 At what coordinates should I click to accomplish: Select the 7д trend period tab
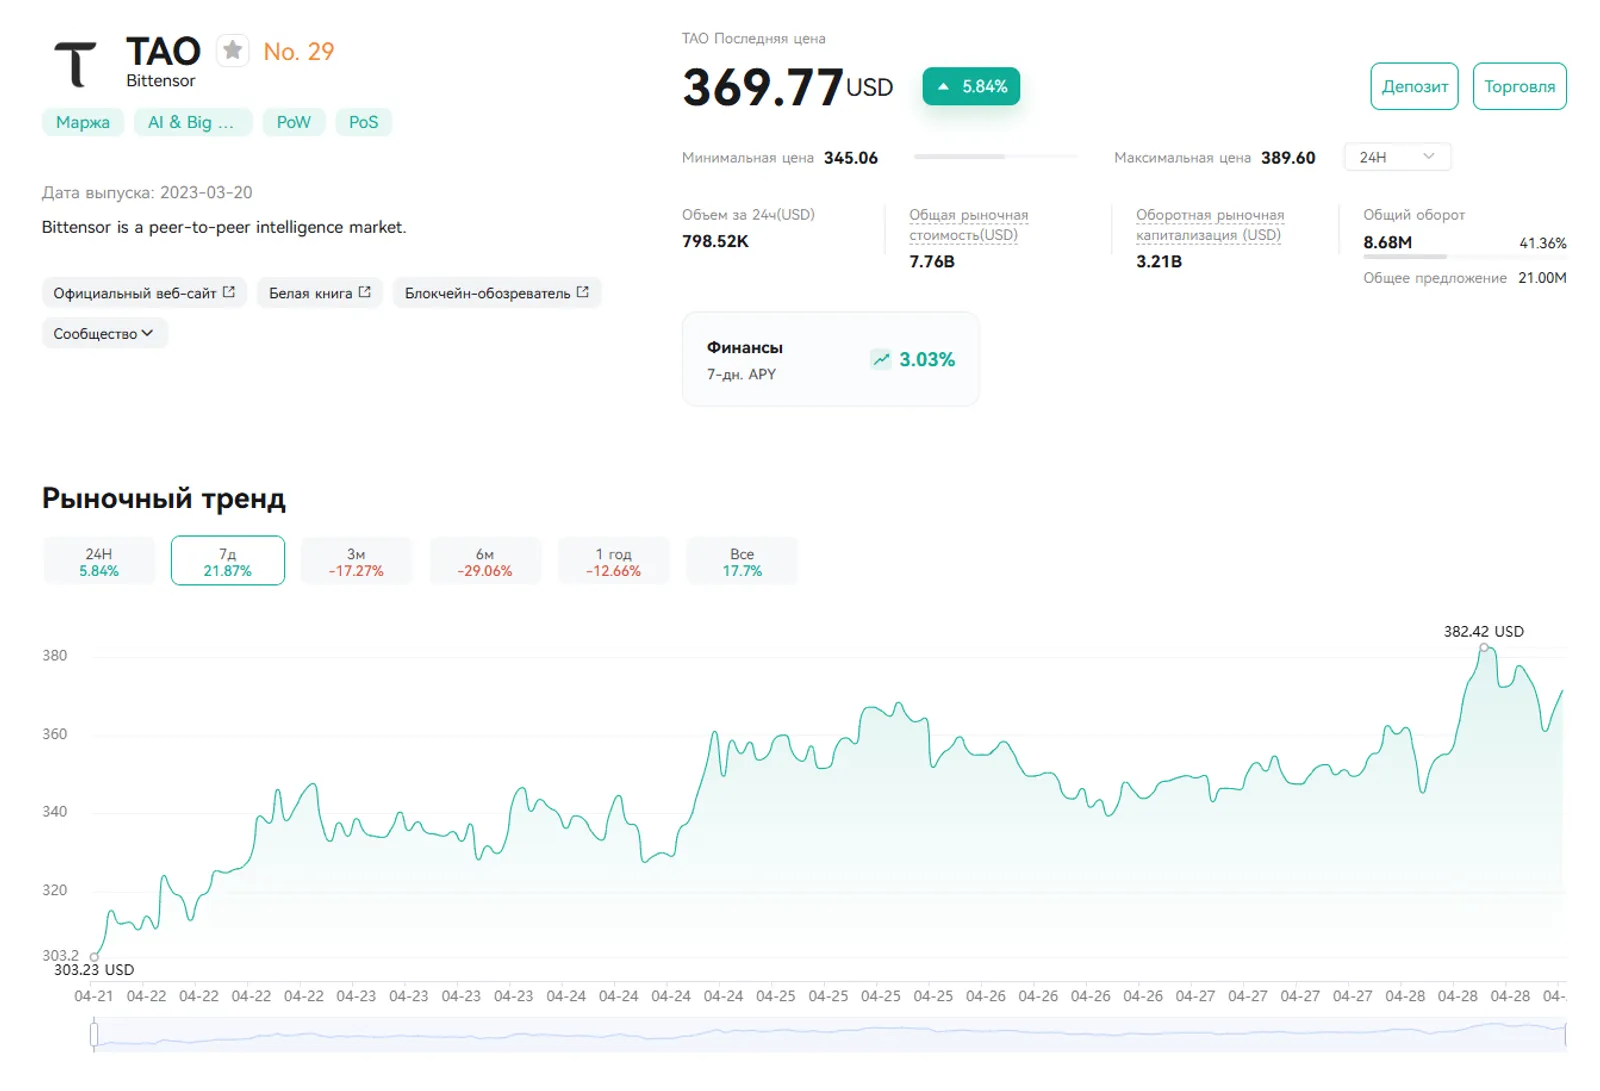click(x=228, y=561)
